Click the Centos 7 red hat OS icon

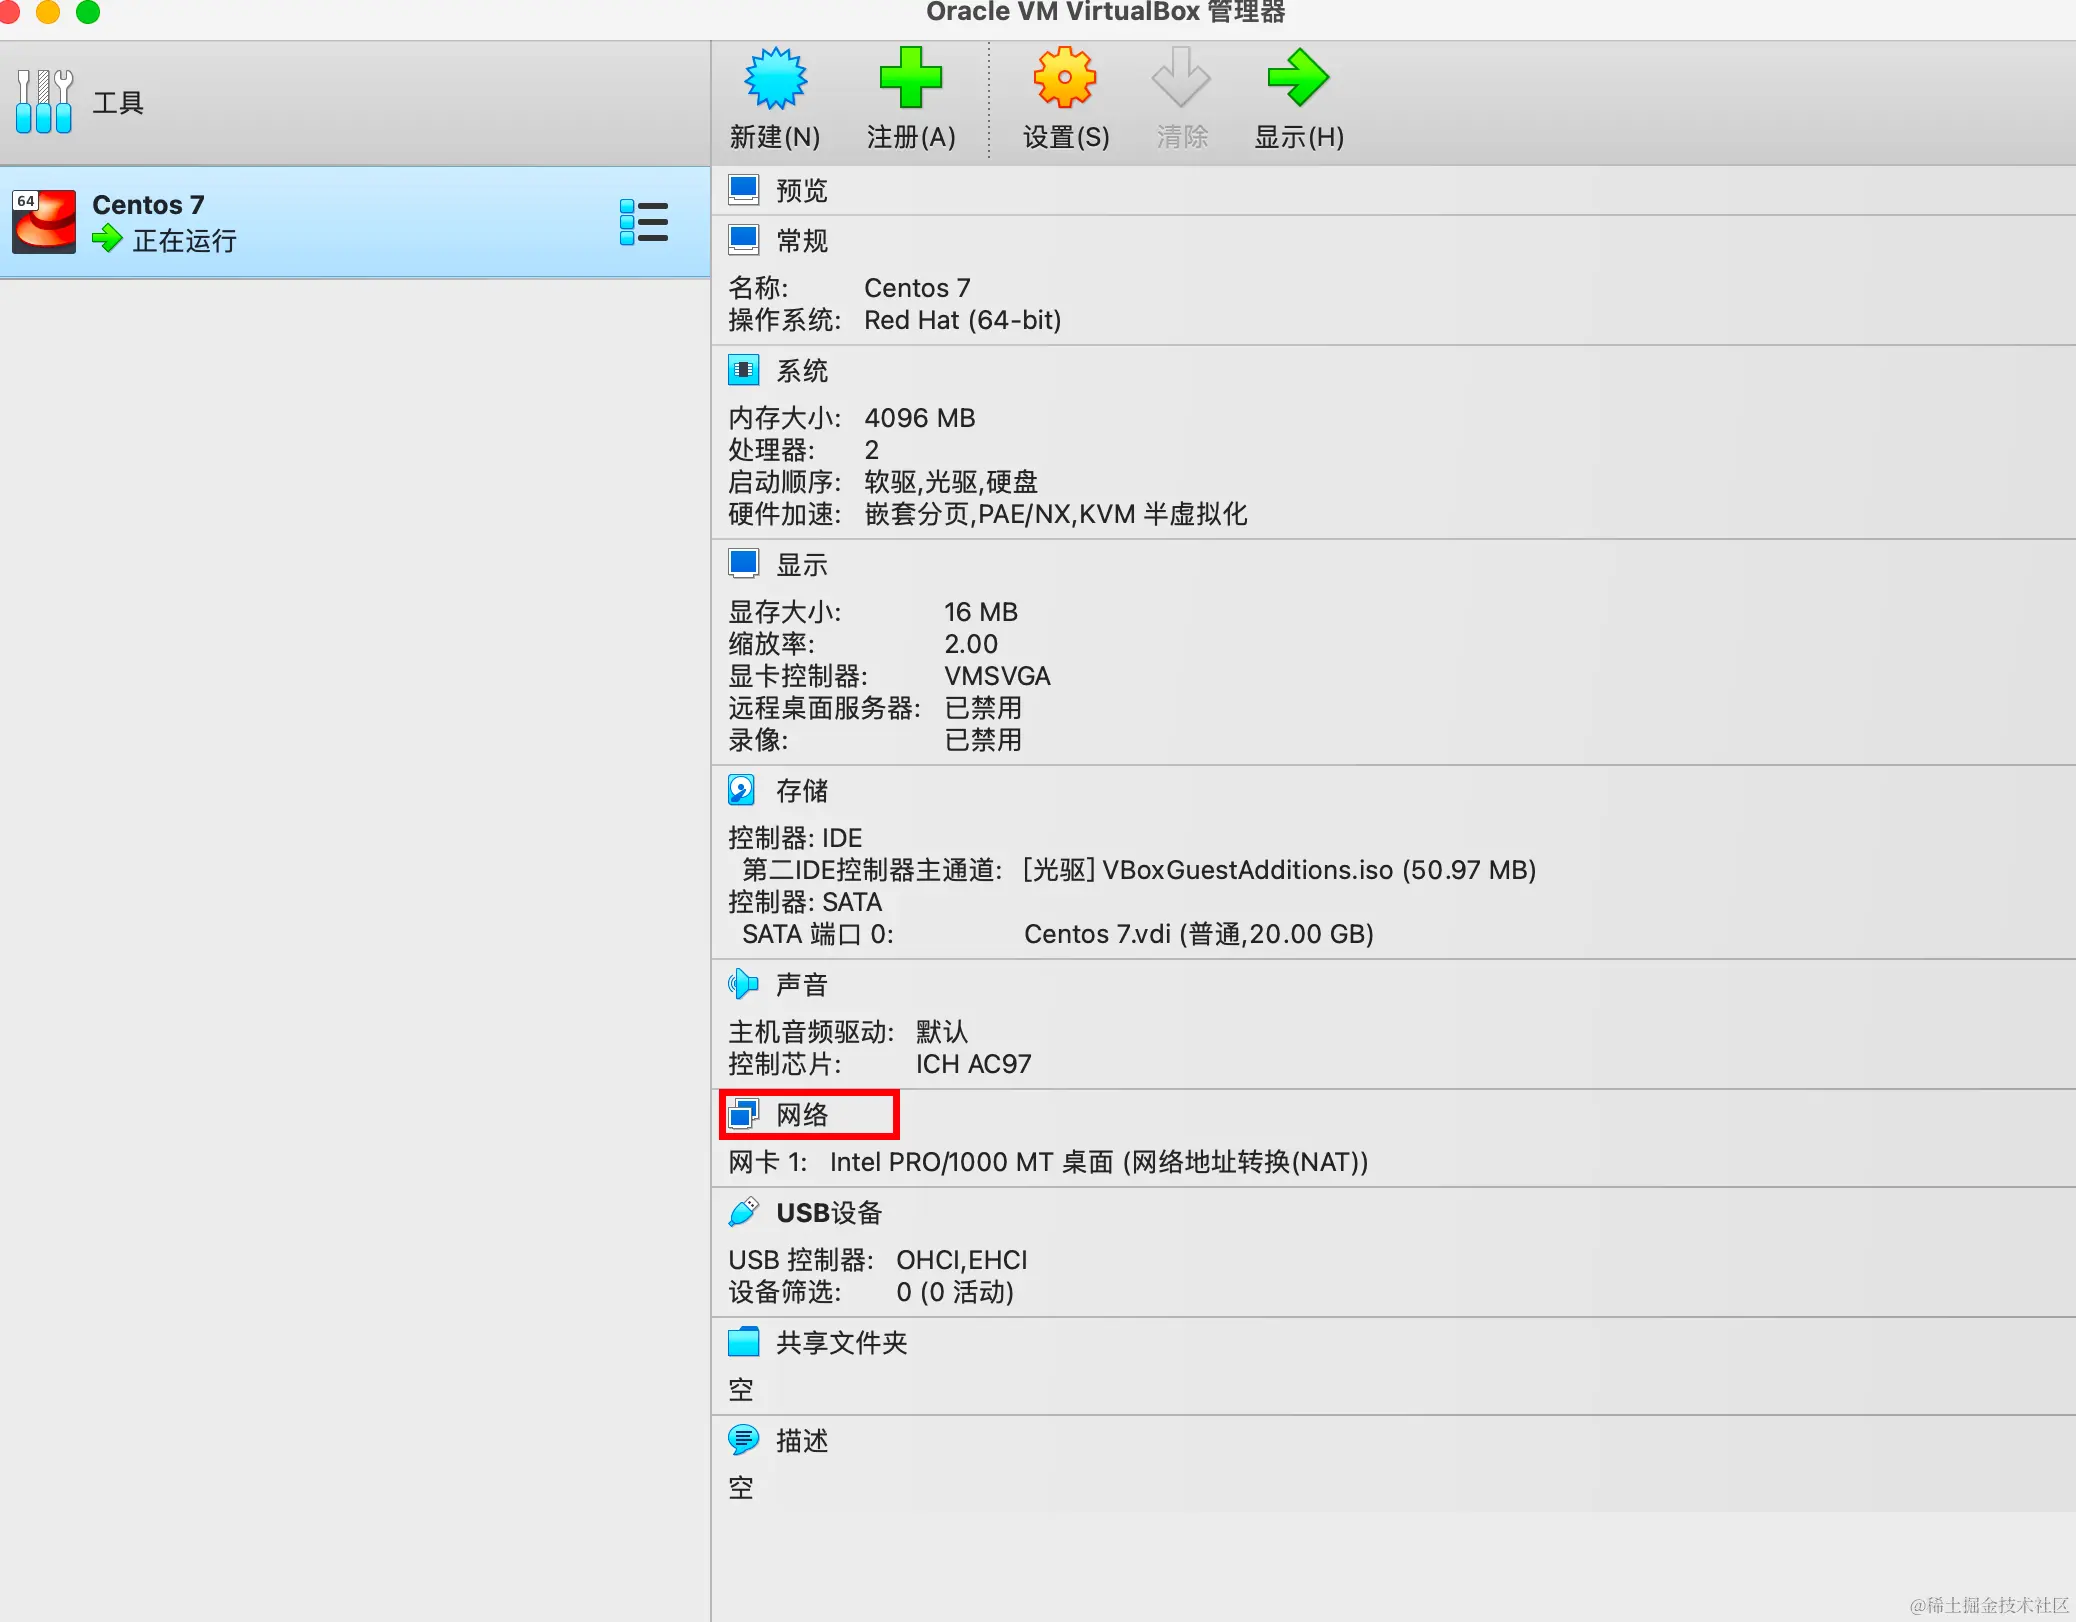point(44,222)
